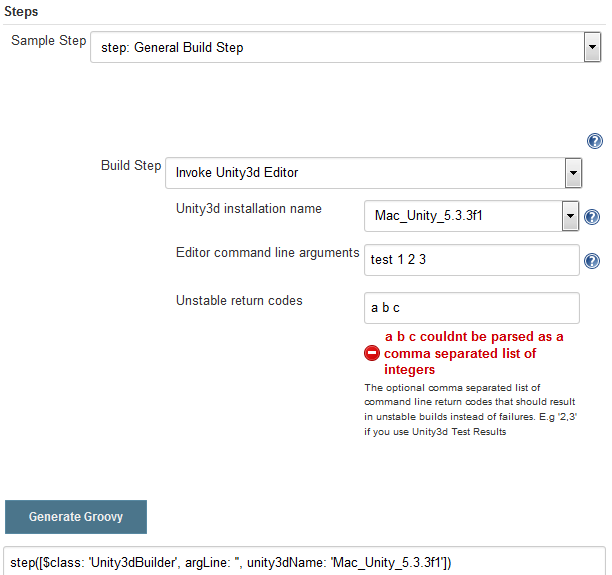Click the Steps section heading
The width and height of the screenshot is (612, 575).
(x=21, y=11)
